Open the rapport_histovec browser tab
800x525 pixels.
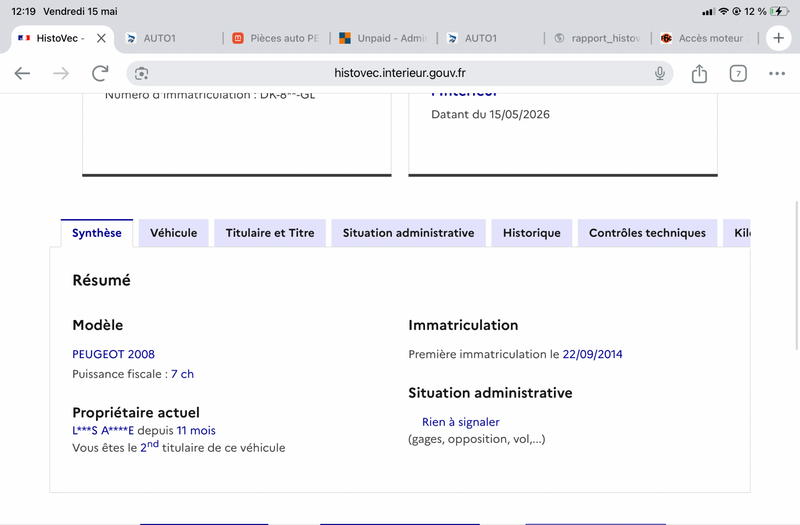(x=597, y=38)
